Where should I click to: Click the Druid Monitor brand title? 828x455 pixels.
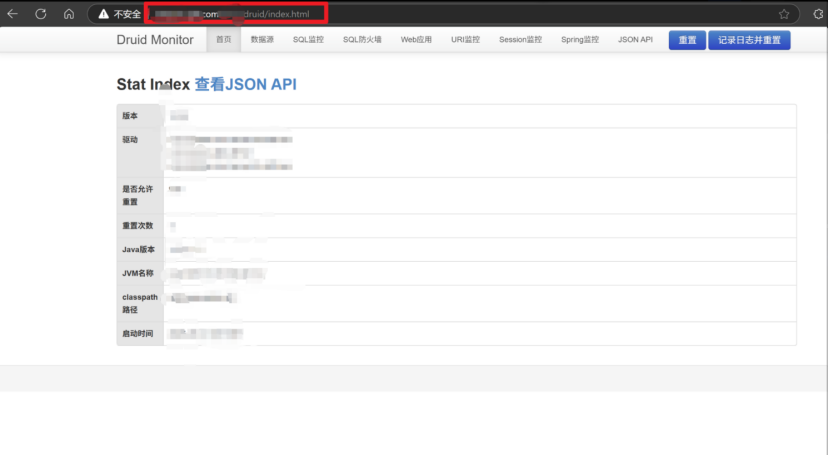pos(155,40)
